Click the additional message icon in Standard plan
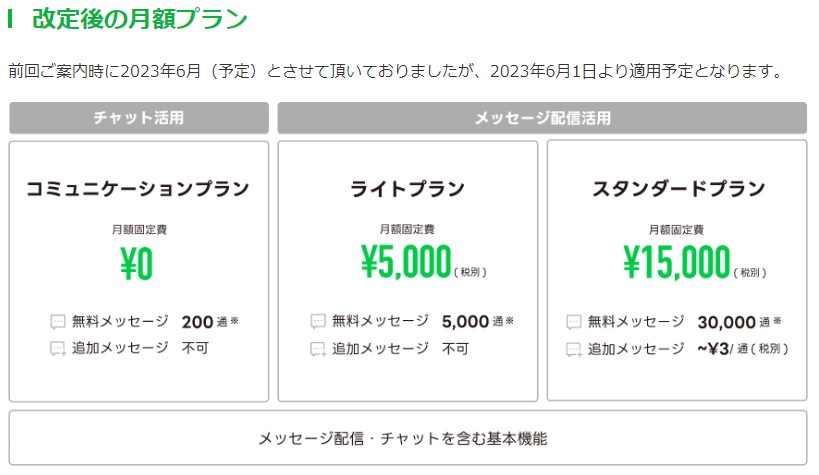This screenshot has height=475, width=819. [x=574, y=349]
